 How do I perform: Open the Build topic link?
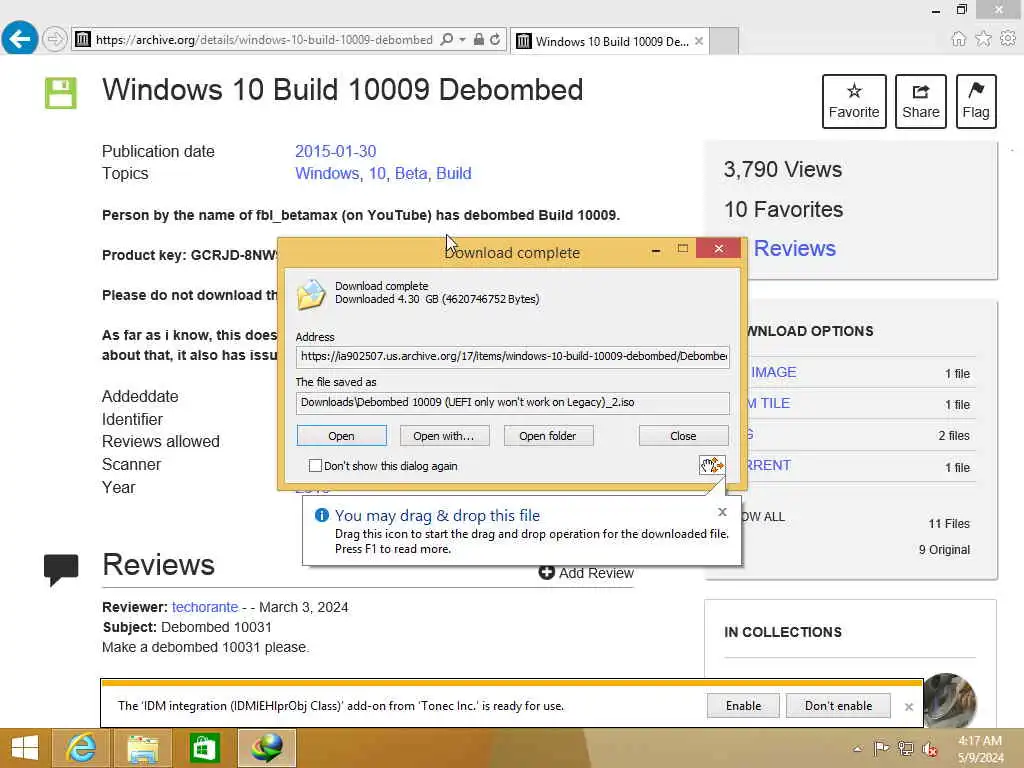tap(453, 174)
